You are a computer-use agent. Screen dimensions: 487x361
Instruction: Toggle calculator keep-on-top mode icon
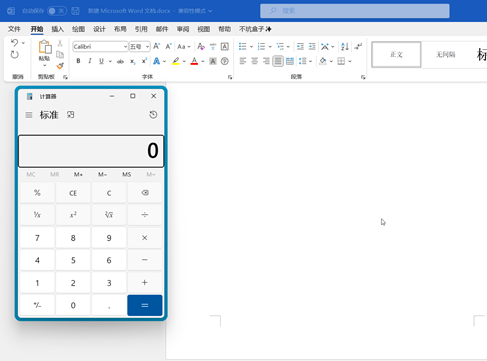pyautogui.click(x=70, y=115)
